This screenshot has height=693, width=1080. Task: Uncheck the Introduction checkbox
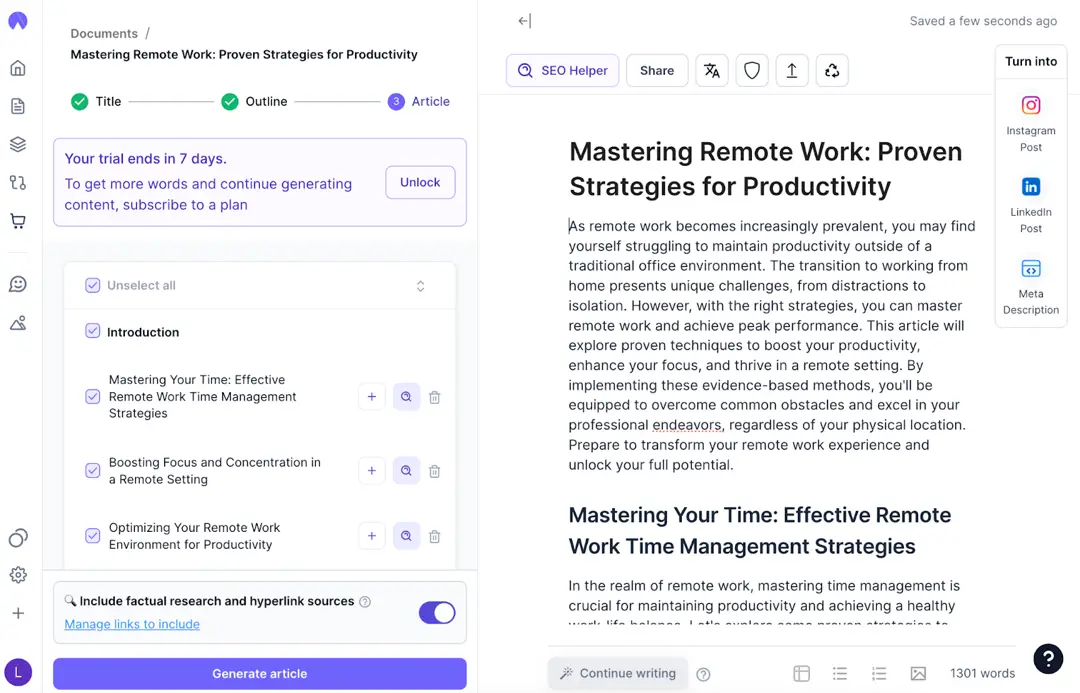pos(92,331)
